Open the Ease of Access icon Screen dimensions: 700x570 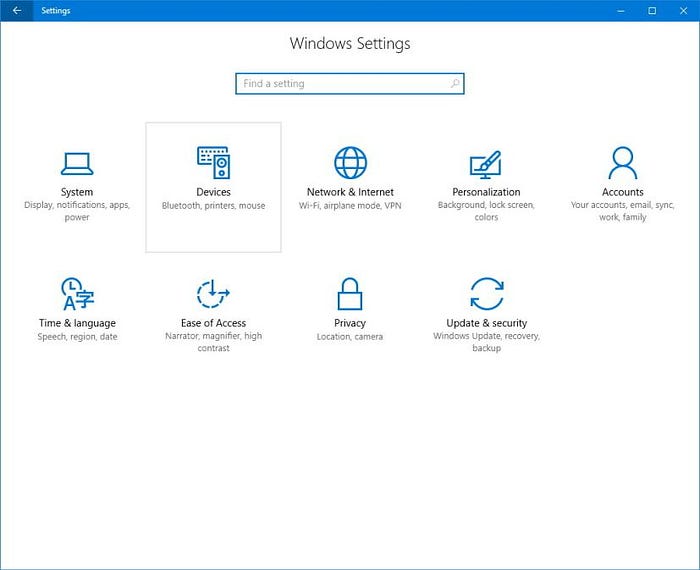click(x=213, y=294)
